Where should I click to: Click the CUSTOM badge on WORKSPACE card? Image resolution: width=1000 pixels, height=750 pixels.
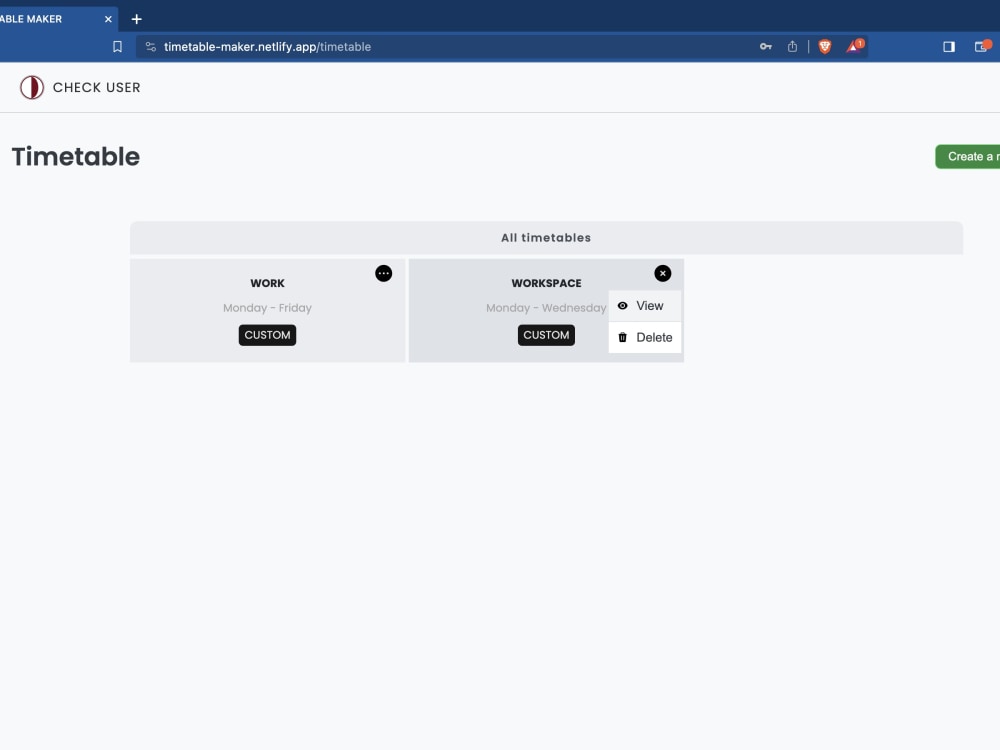546,335
